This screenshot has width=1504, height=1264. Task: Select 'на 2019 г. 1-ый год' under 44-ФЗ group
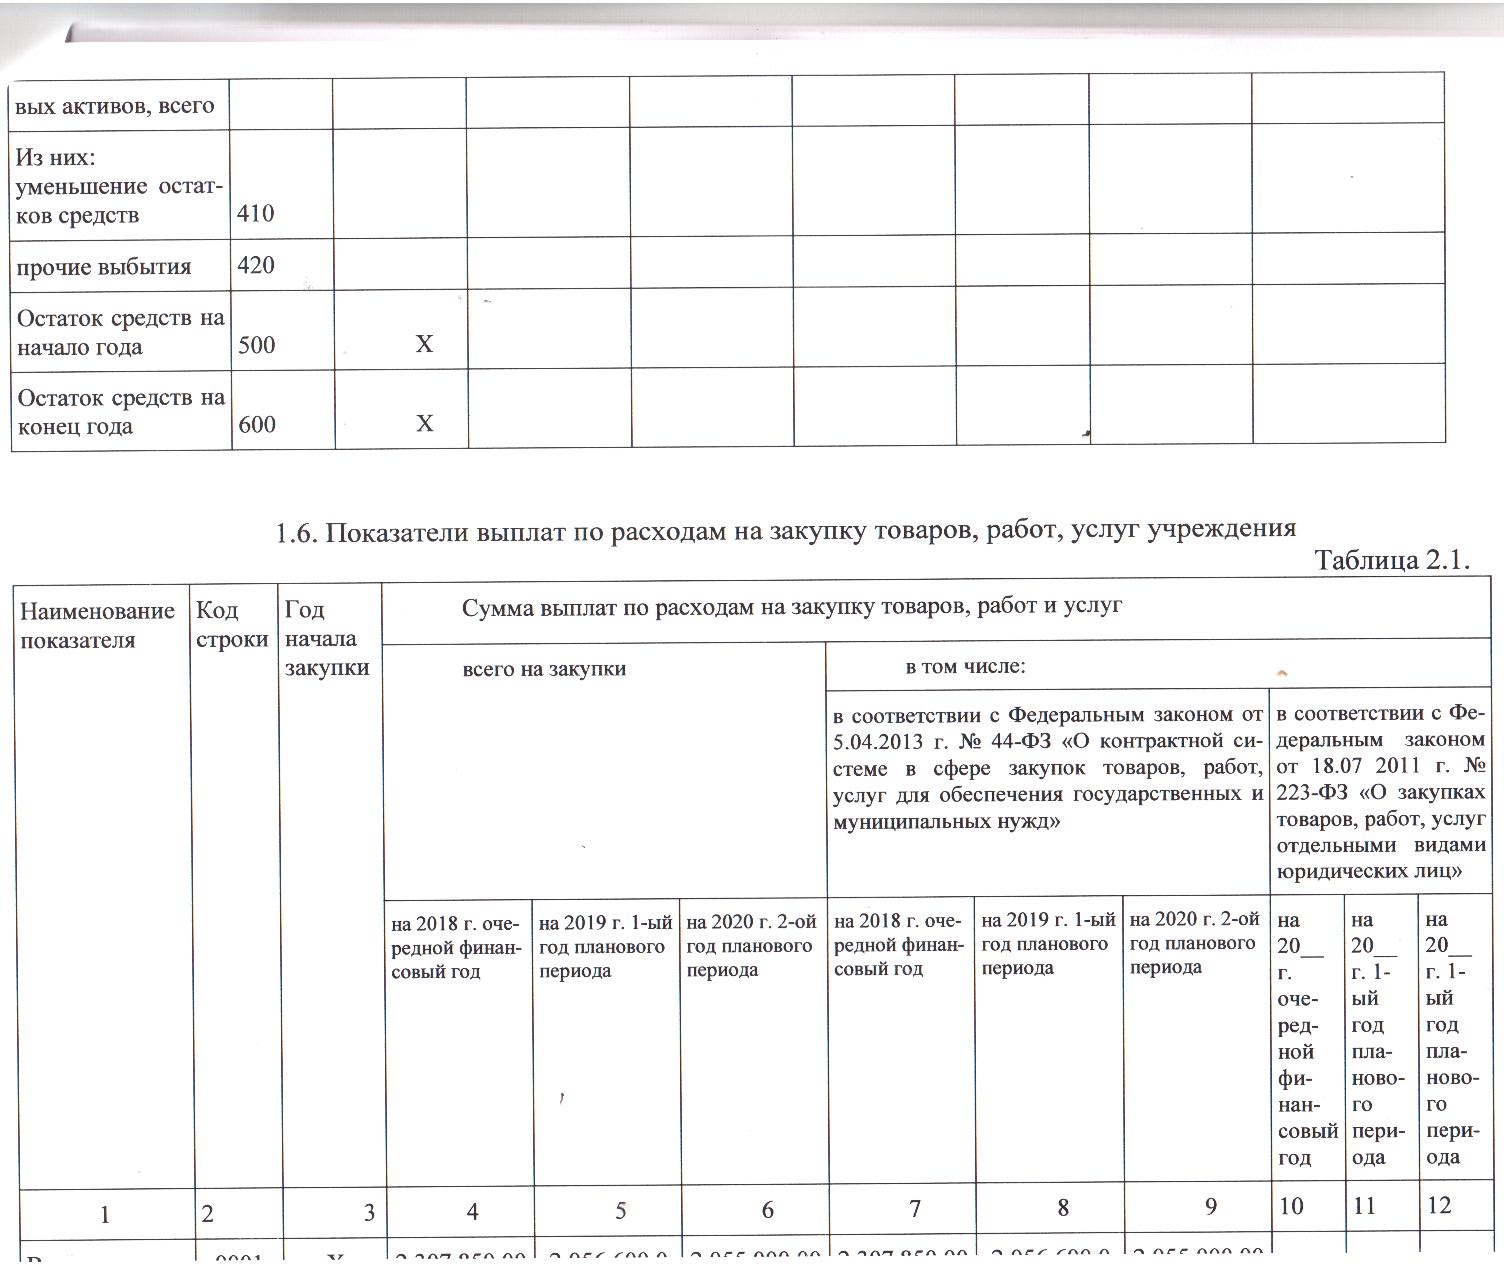click(x=1048, y=943)
